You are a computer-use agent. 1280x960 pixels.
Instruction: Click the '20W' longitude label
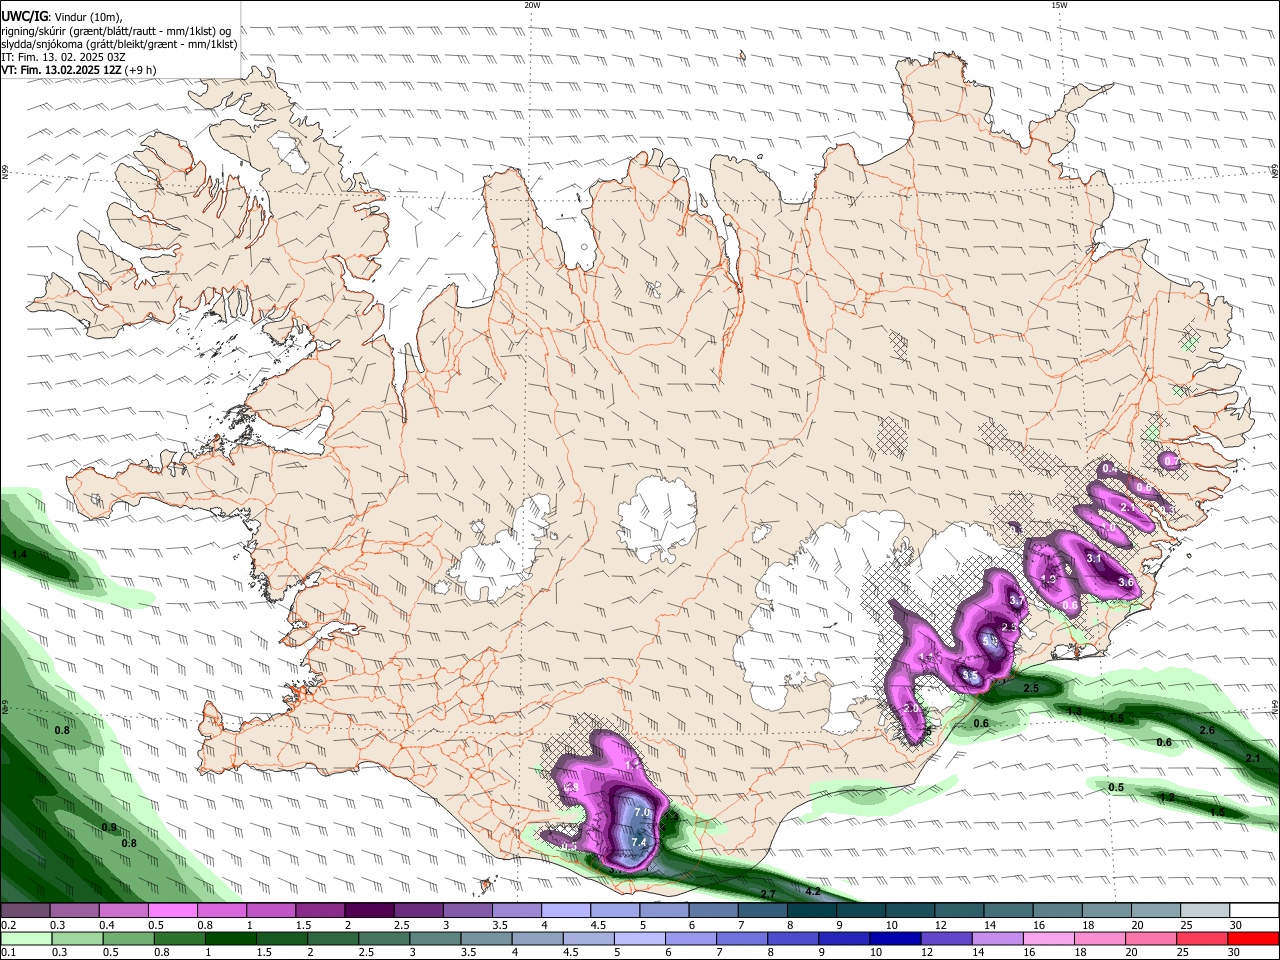click(532, 5)
